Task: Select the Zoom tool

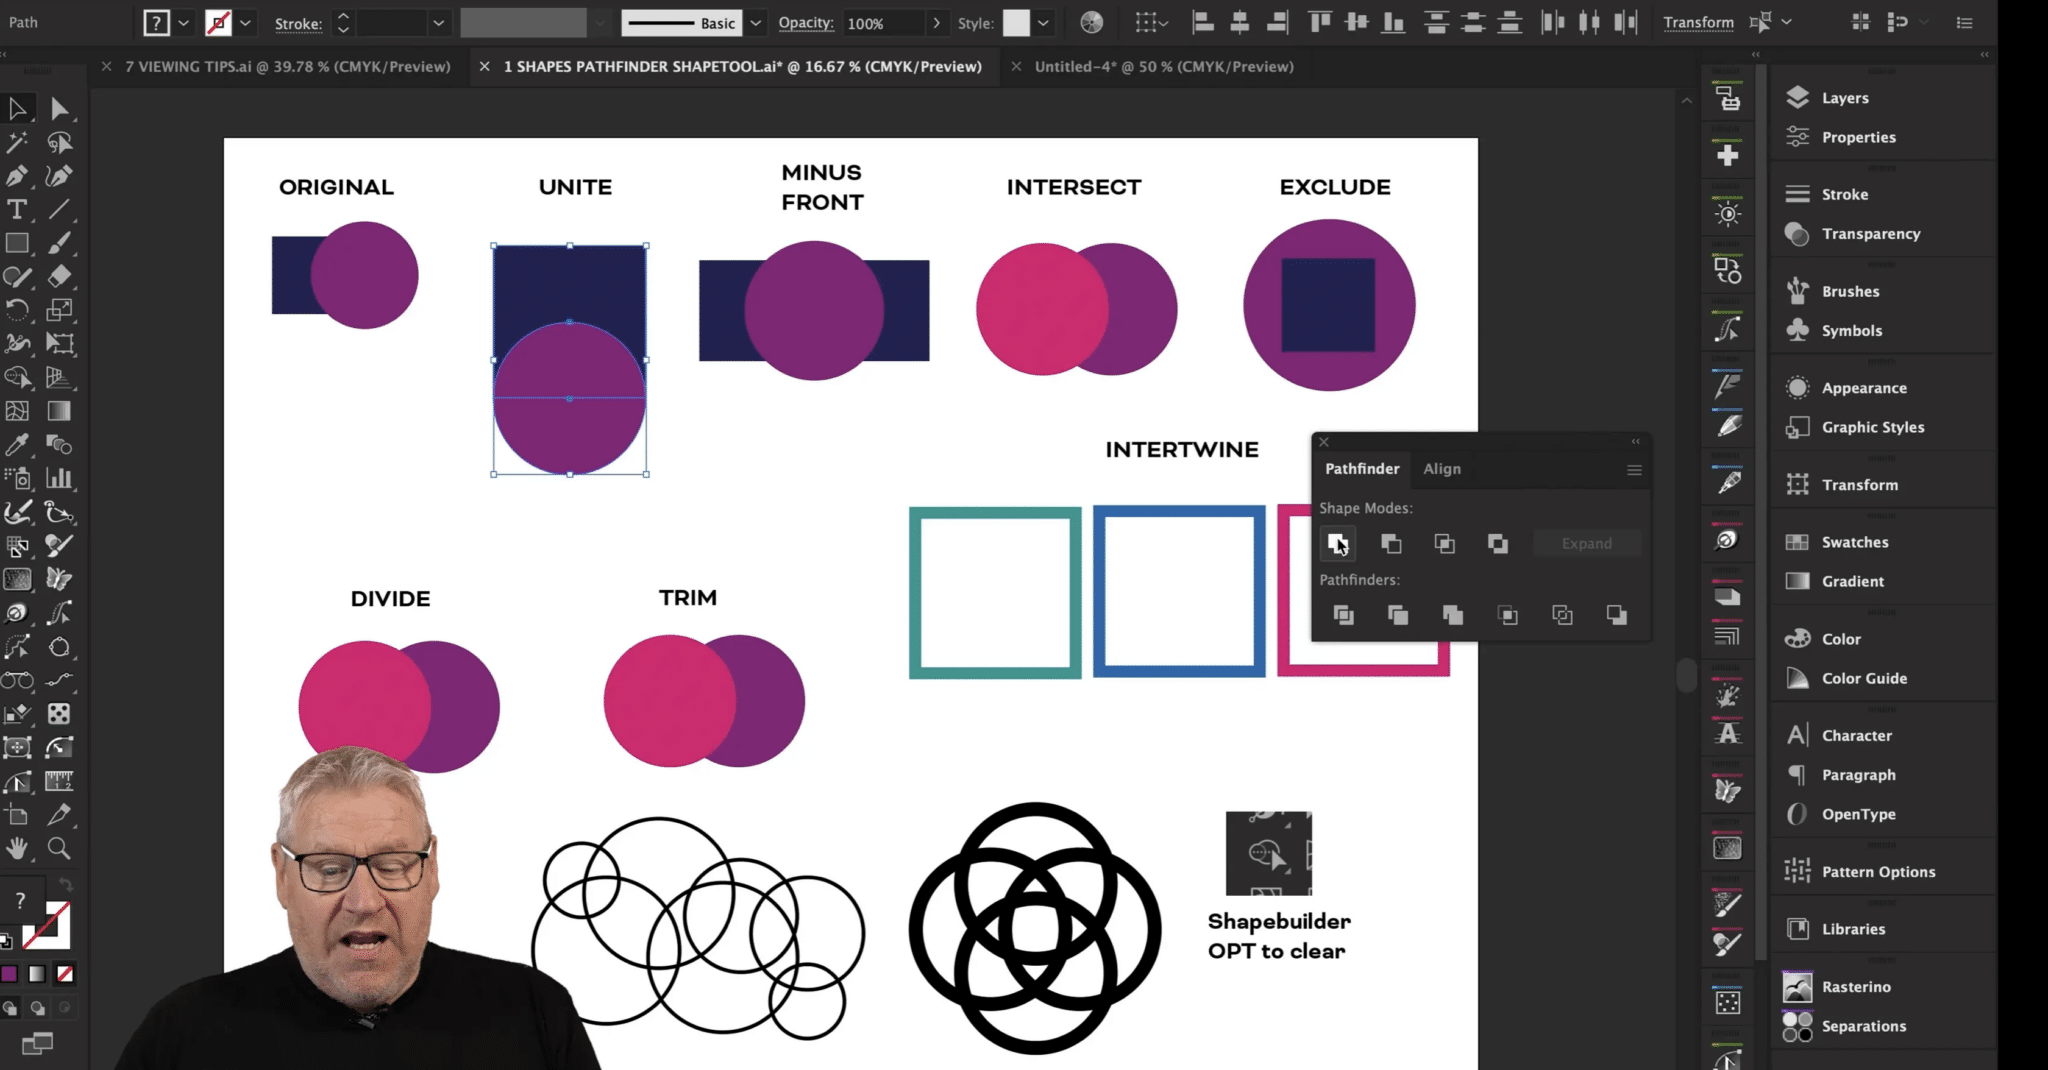Action: click(60, 848)
